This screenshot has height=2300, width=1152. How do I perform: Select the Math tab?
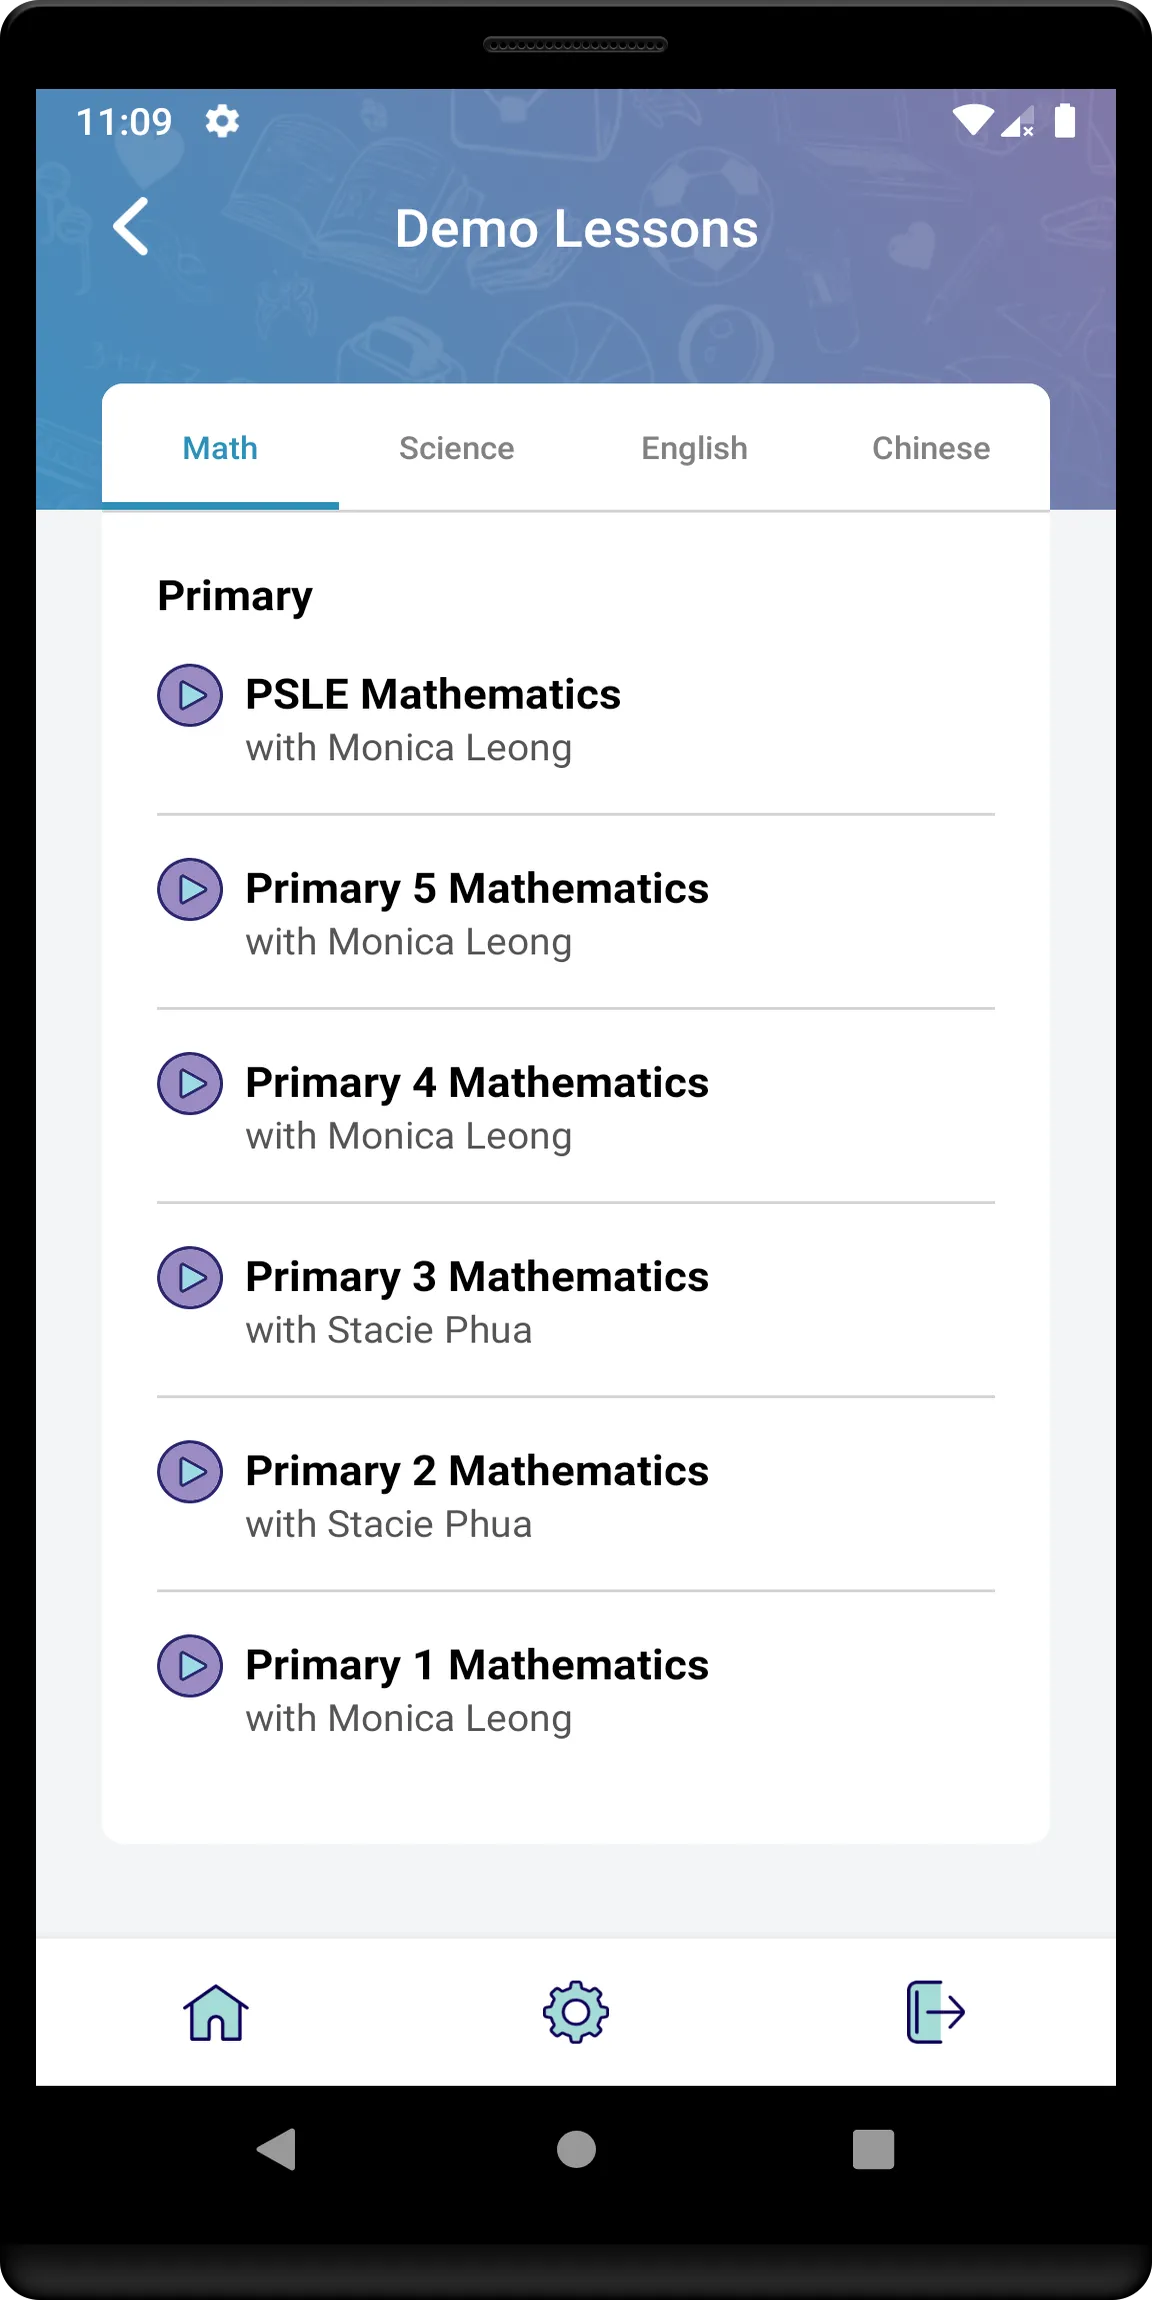click(220, 448)
